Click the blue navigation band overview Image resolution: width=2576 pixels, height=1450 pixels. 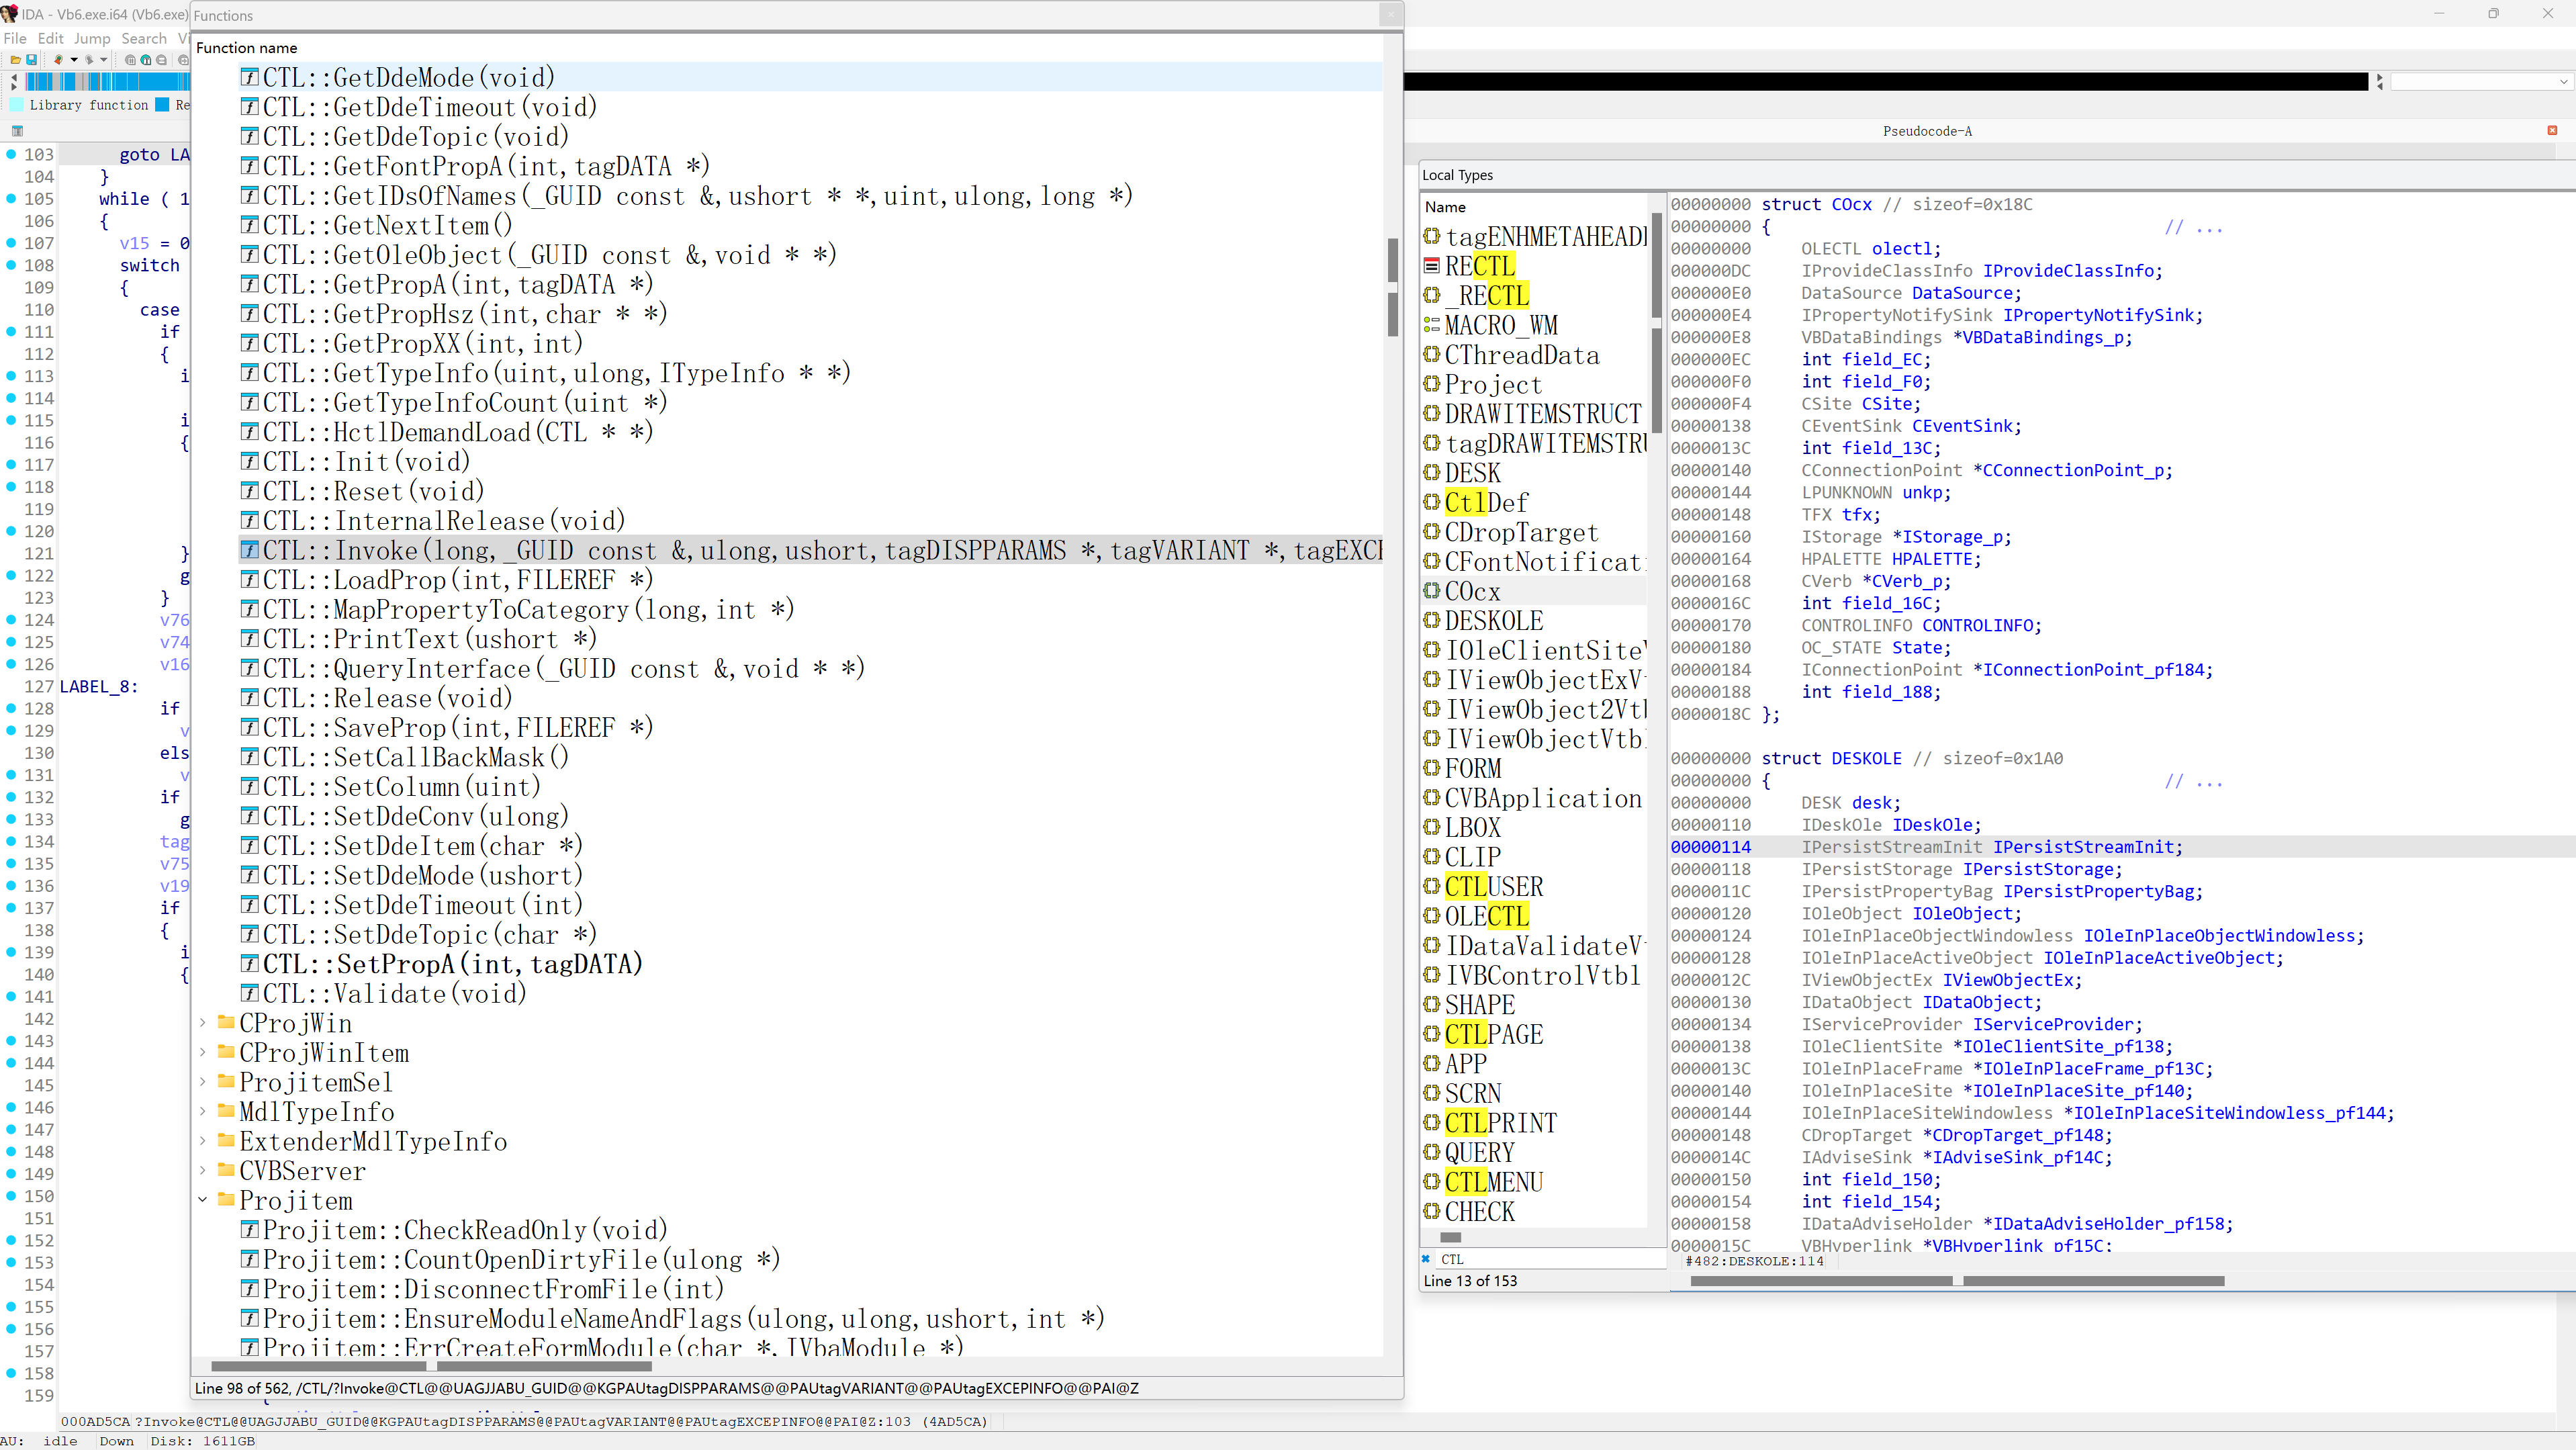tap(107, 81)
